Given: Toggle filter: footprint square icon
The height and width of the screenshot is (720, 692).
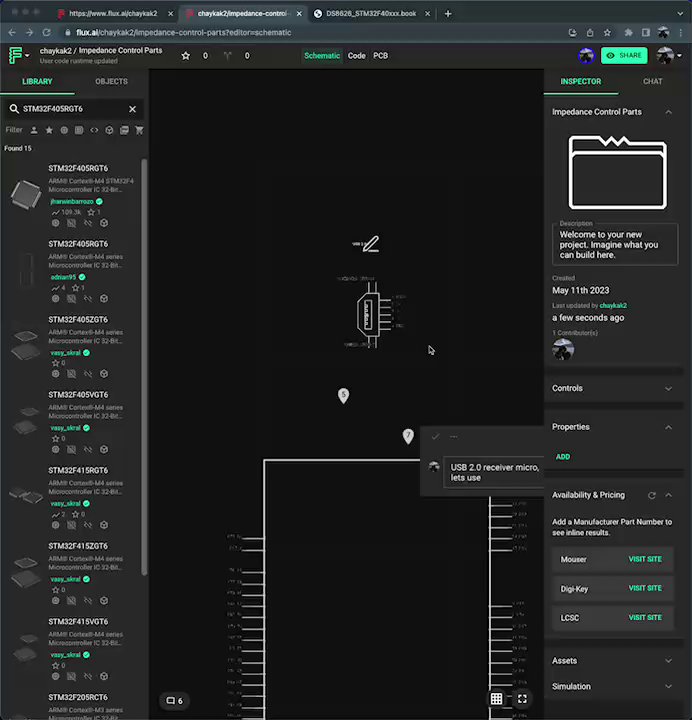Looking at the screenshot, I should click(x=79, y=130).
